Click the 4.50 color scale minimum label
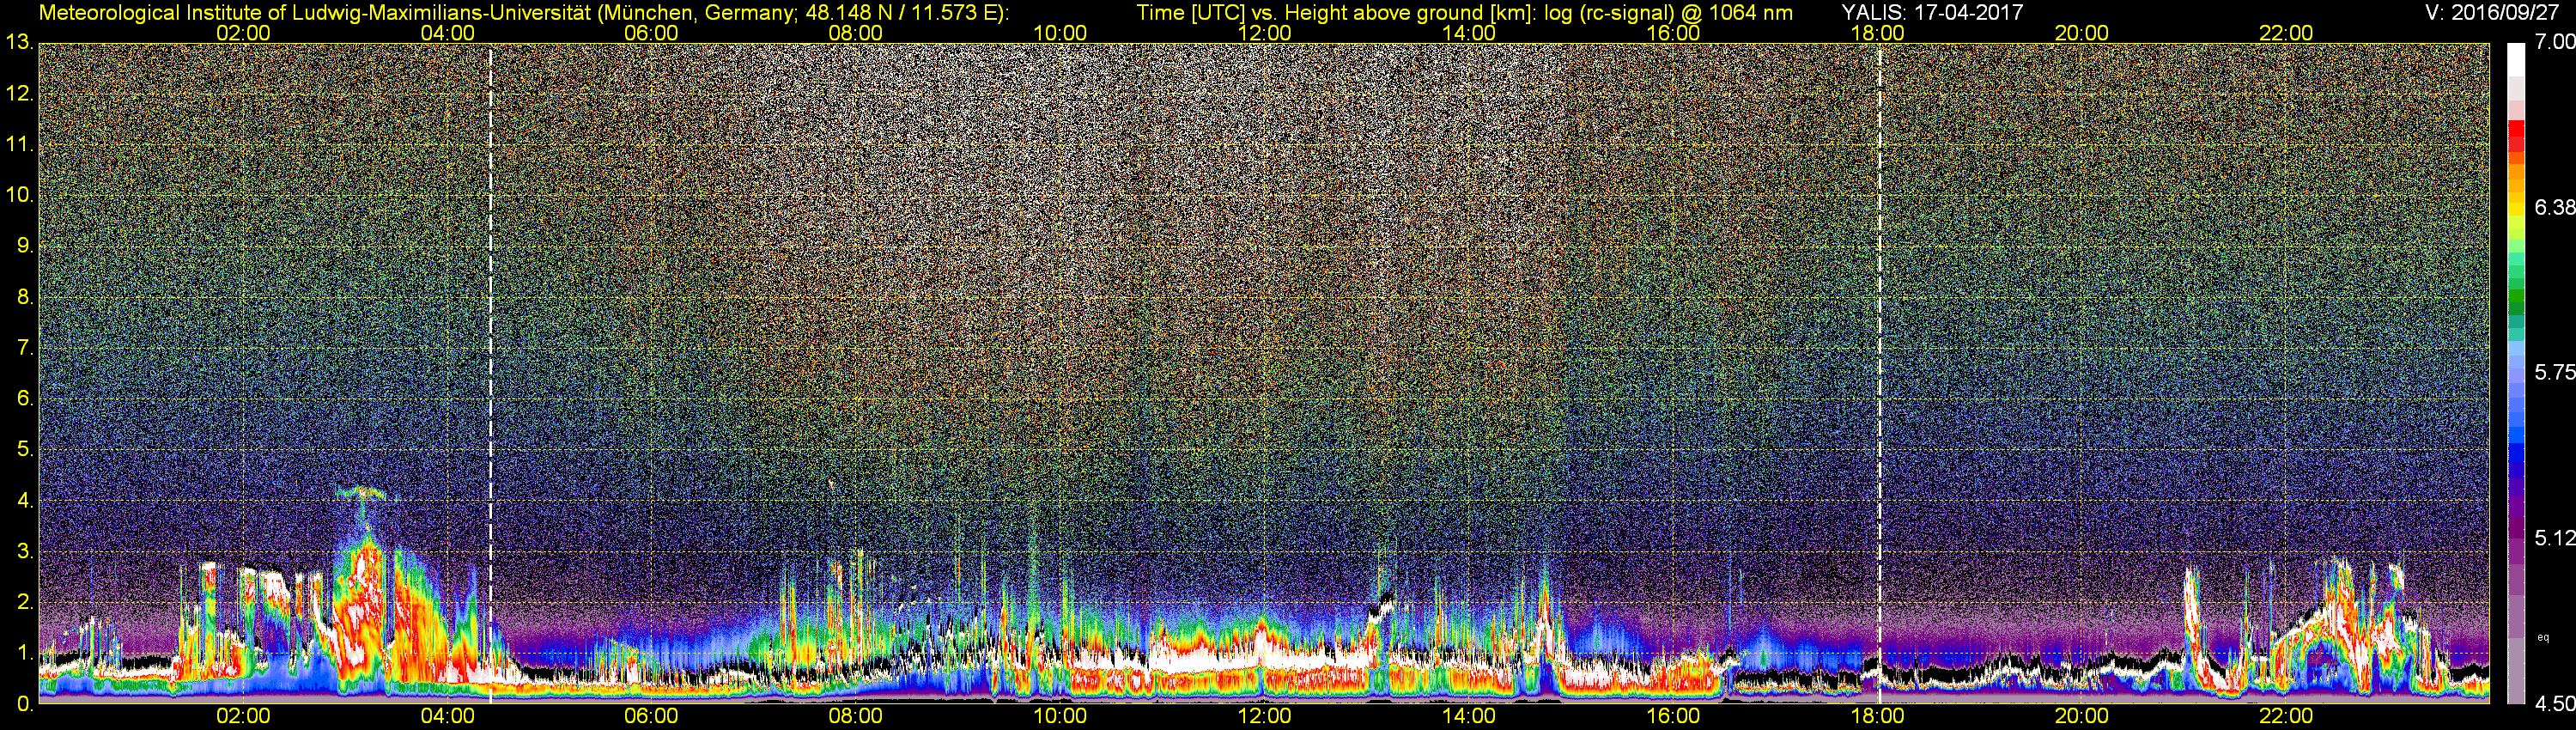This screenshot has height=730, width=2576. 2554,704
